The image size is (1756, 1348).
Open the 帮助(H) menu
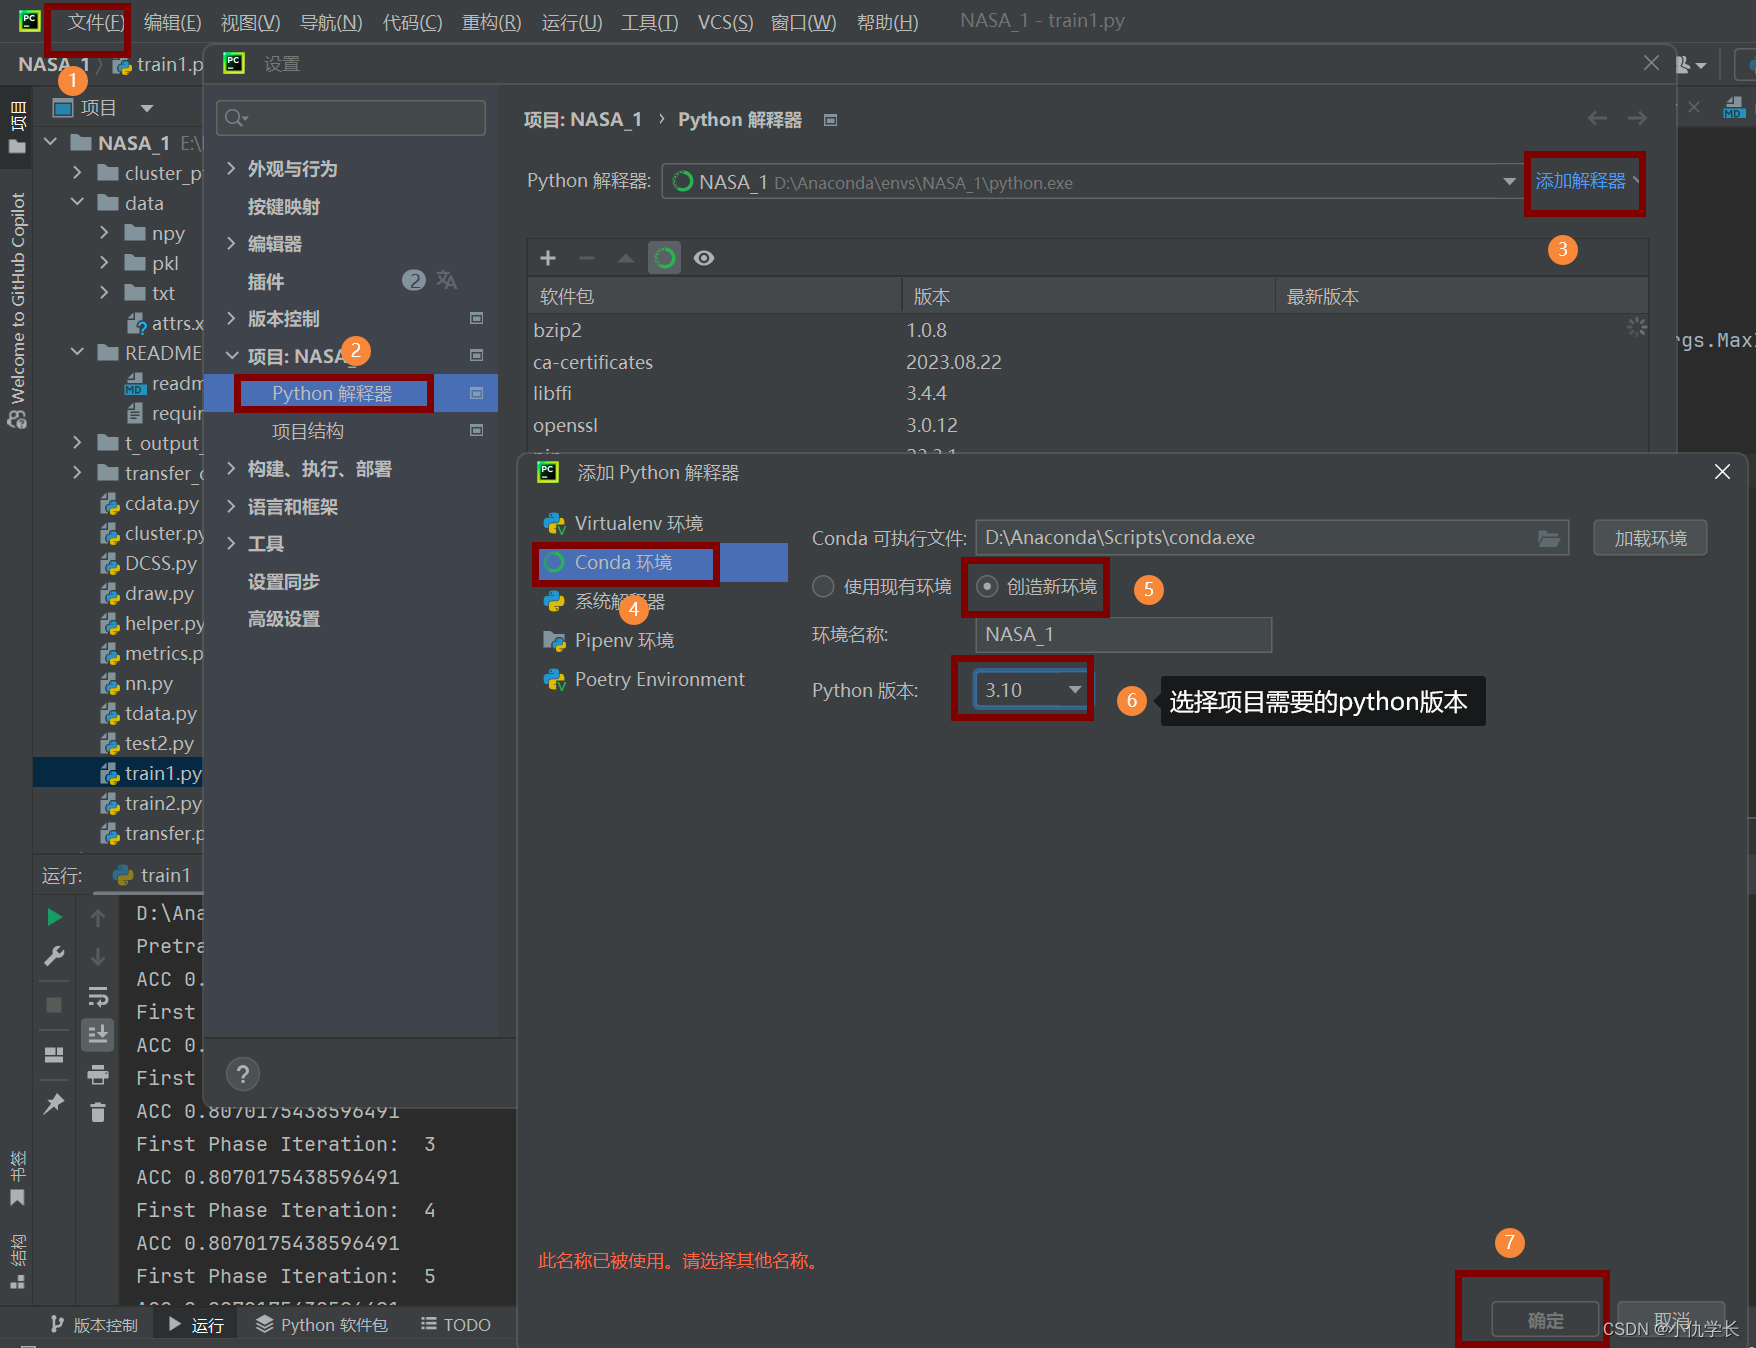coord(887,22)
